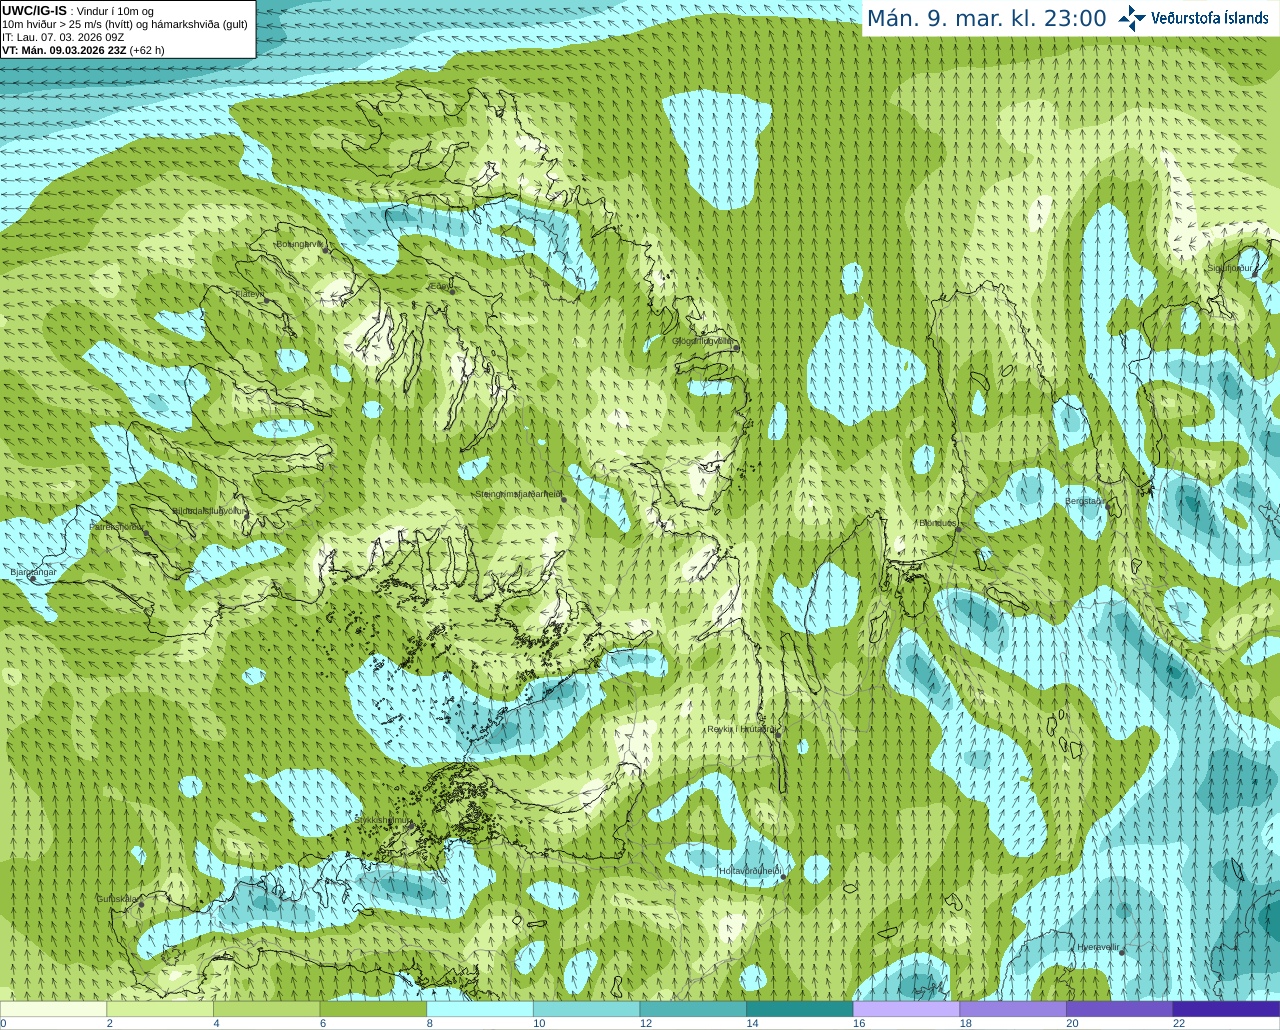Click the 2–4 m/s light green legend swatch
This screenshot has height=1030, width=1280.
pyautogui.click(x=160, y=1009)
